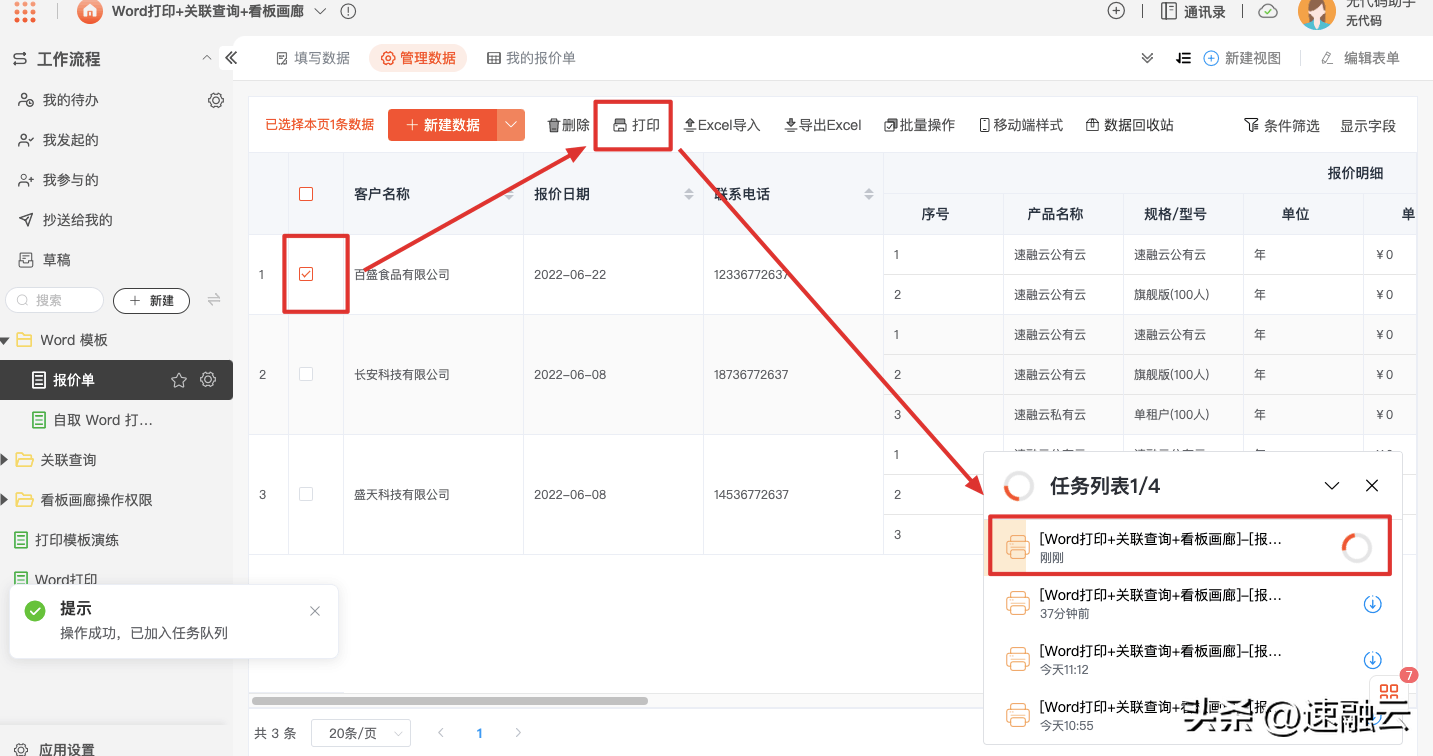Switch to 填写数据 tab
The image size is (1433, 756).
click(x=313, y=58)
